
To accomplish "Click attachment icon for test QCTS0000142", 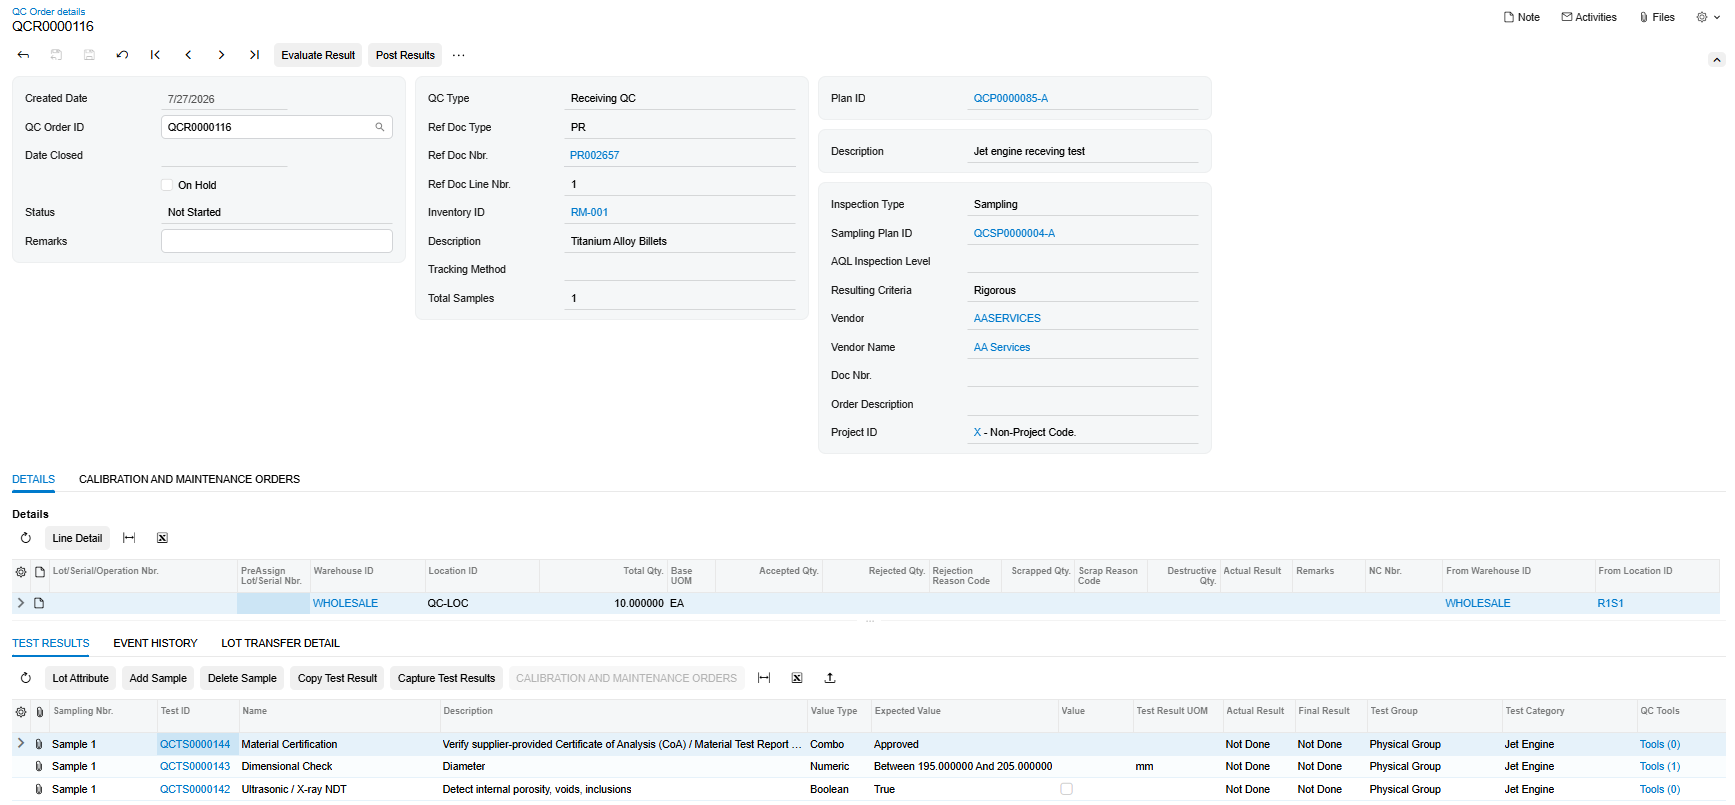I will point(39,789).
